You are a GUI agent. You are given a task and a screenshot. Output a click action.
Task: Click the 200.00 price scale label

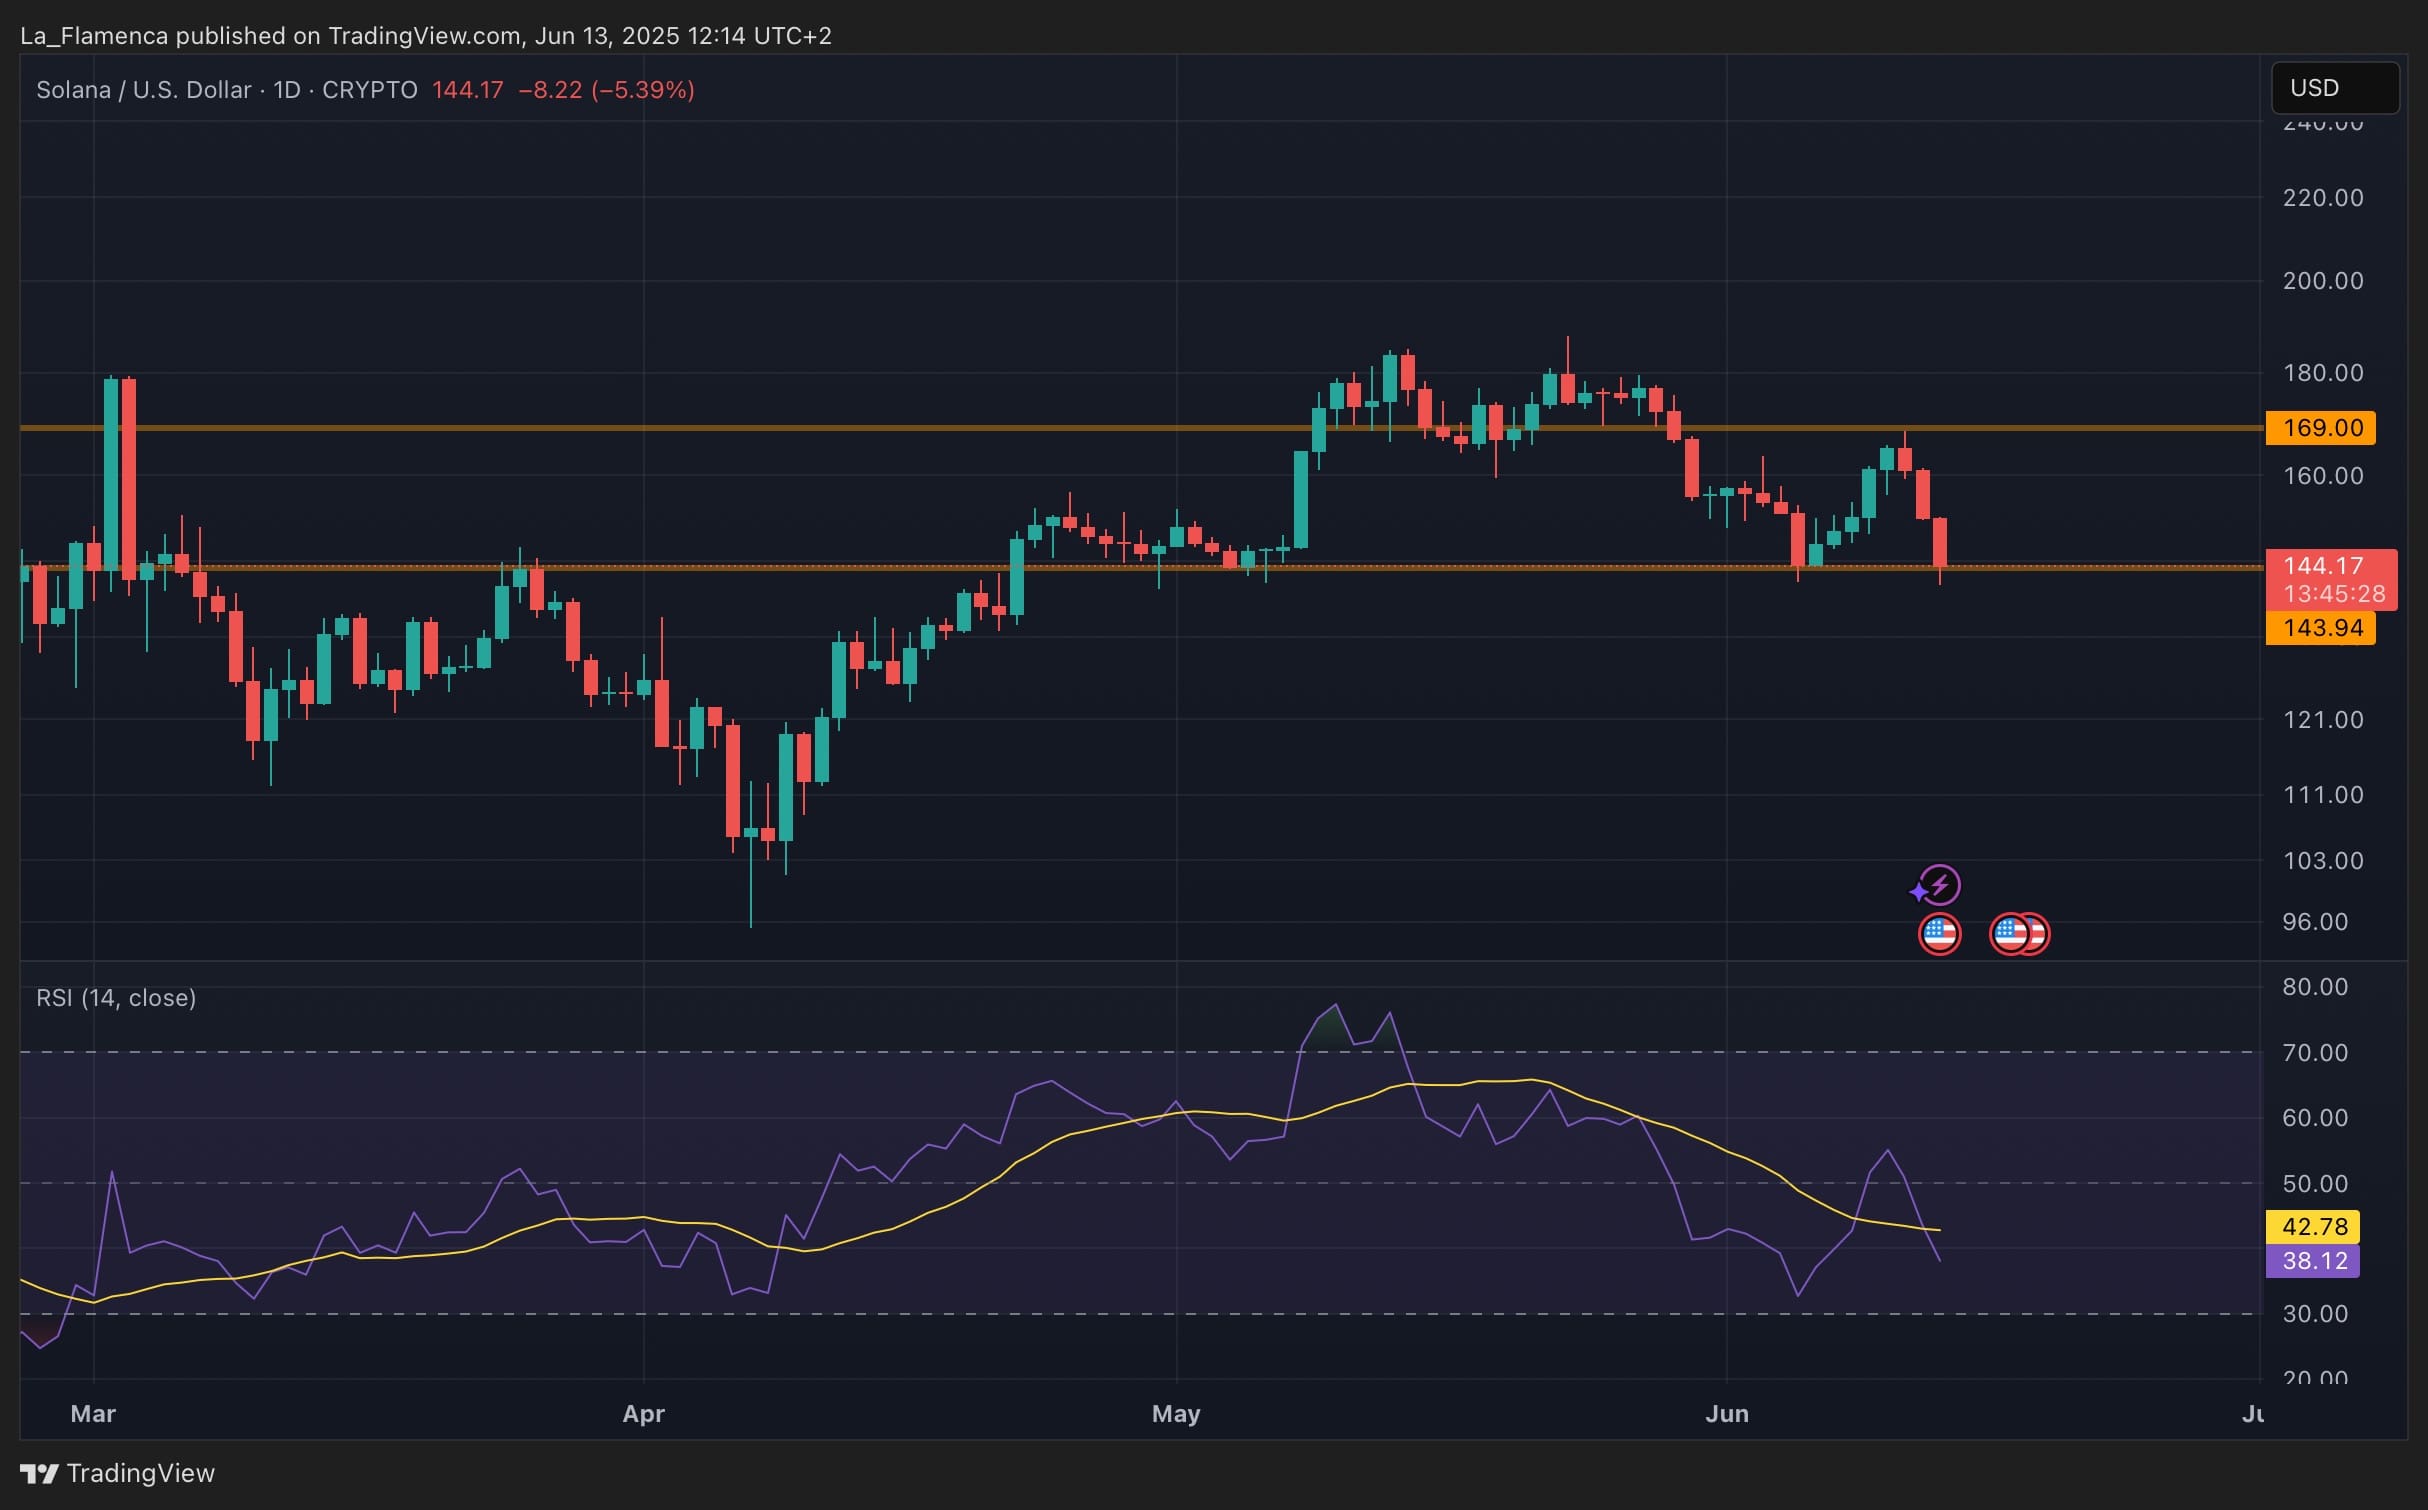(x=2322, y=281)
